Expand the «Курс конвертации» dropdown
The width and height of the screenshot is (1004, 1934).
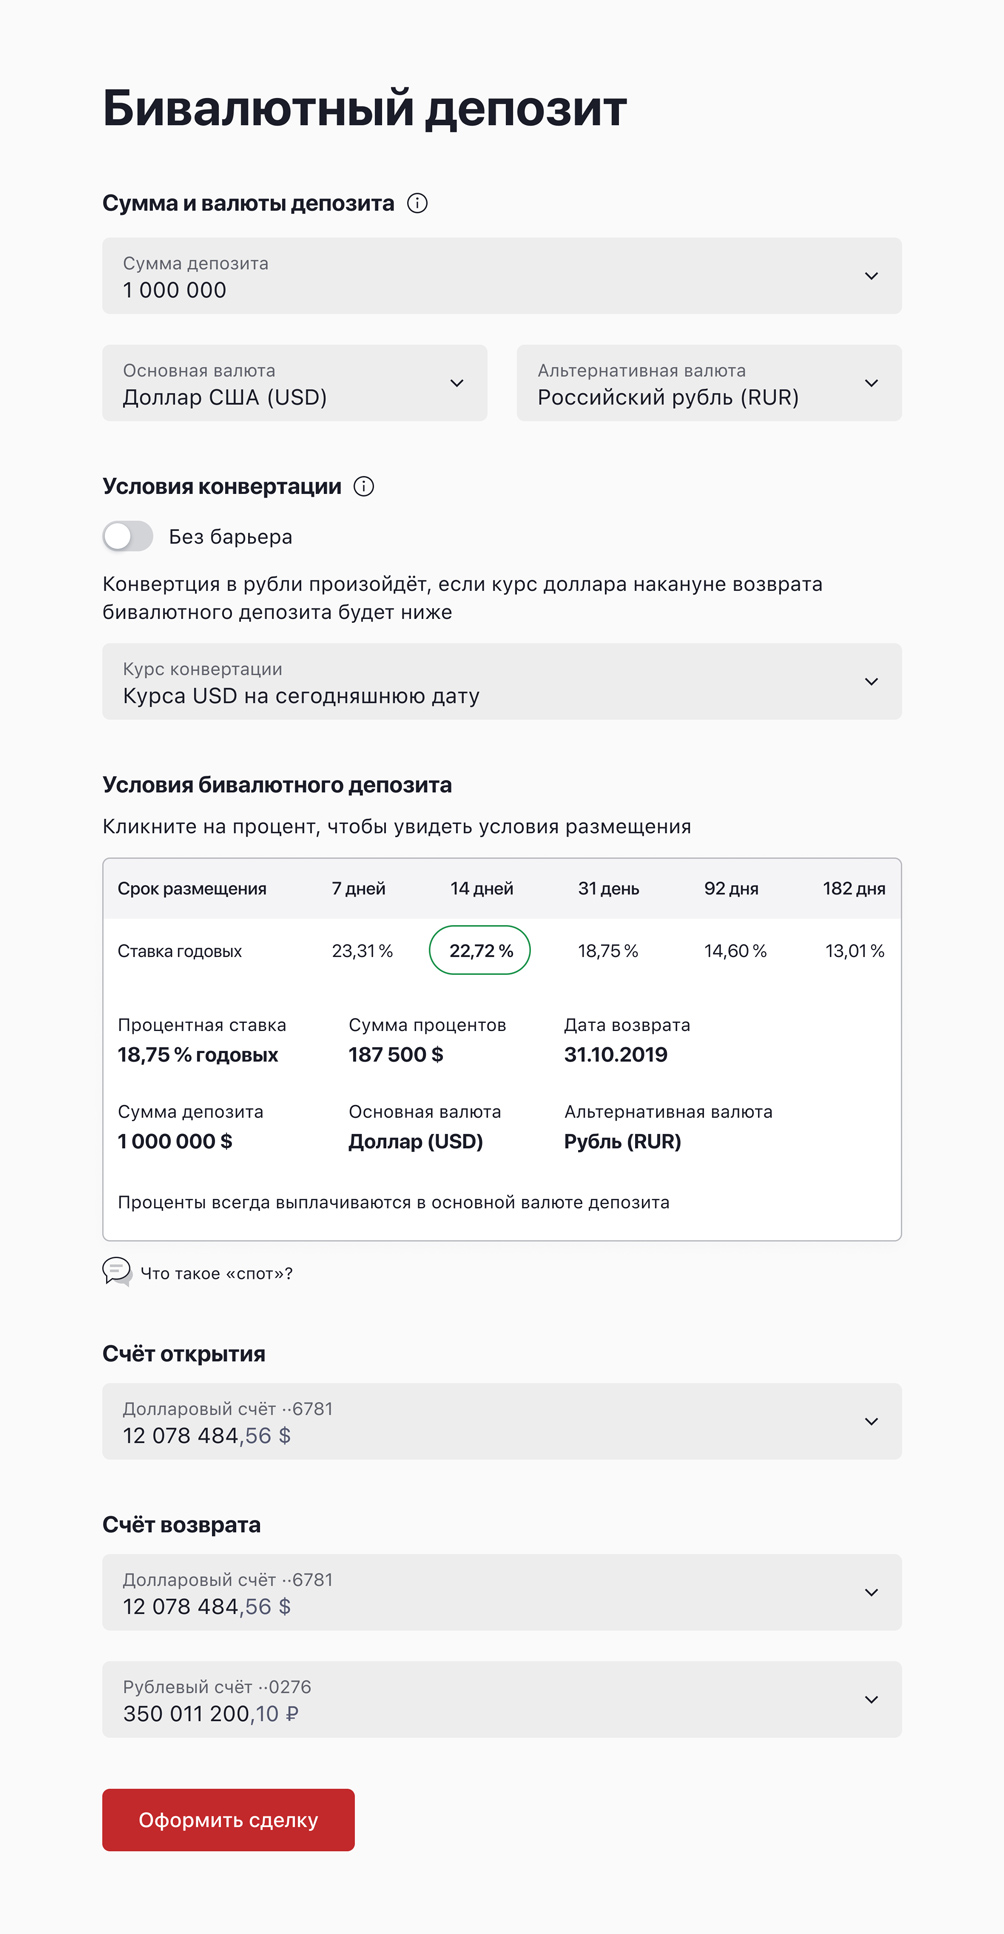coord(871,681)
